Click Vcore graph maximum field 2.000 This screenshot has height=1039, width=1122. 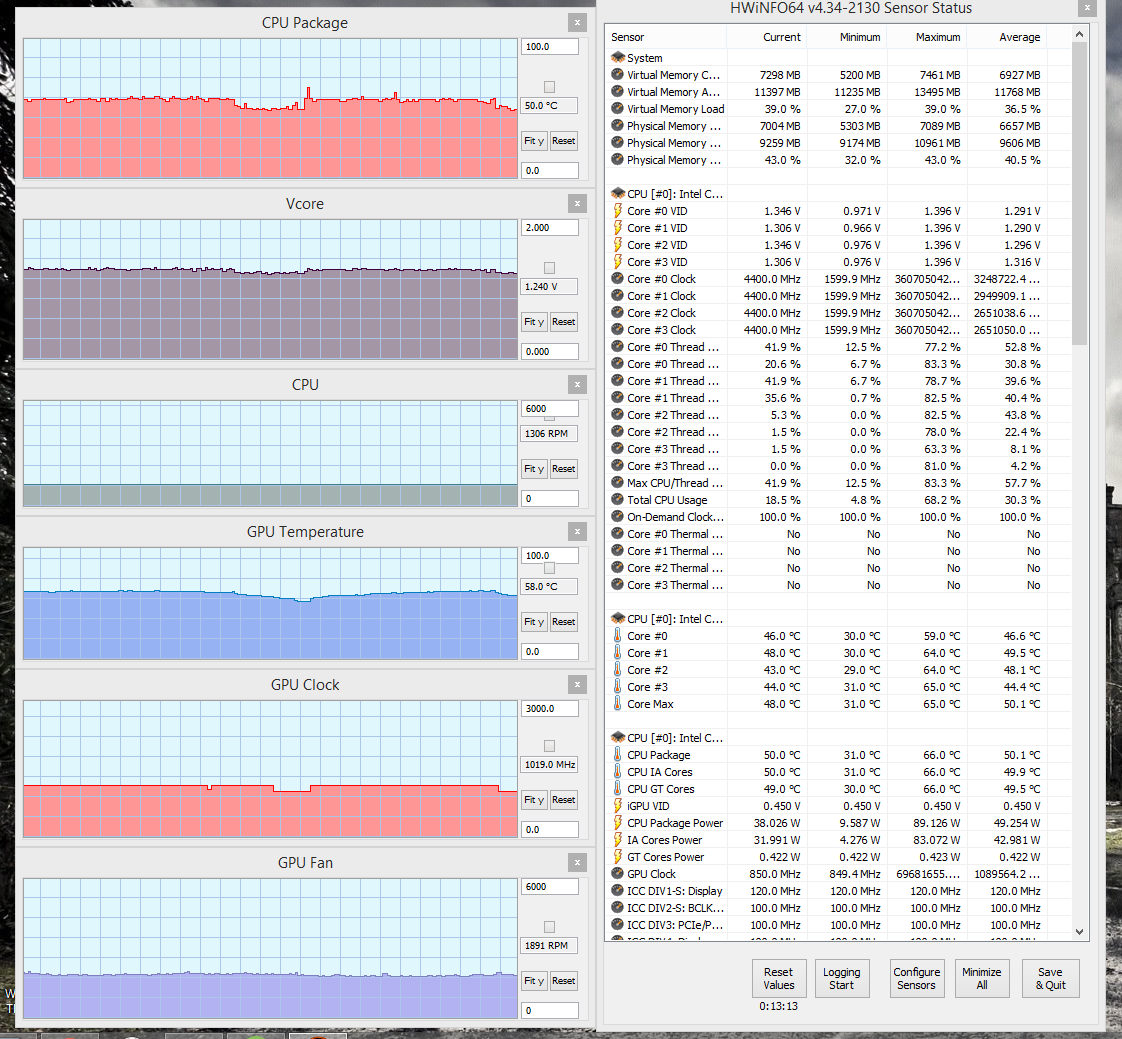tap(550, 228)
